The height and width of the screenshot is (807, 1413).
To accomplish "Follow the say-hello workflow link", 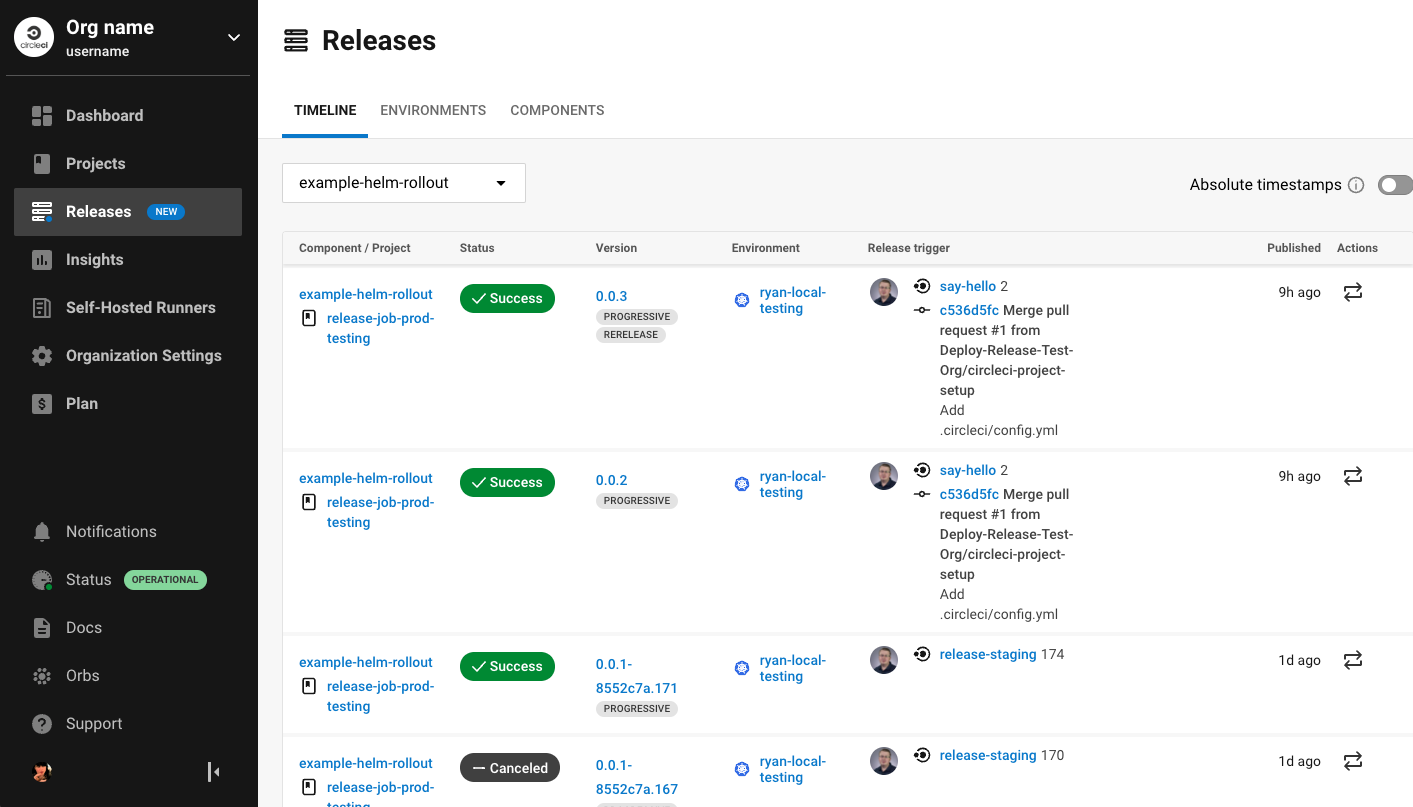I will [x=967, y=286].
